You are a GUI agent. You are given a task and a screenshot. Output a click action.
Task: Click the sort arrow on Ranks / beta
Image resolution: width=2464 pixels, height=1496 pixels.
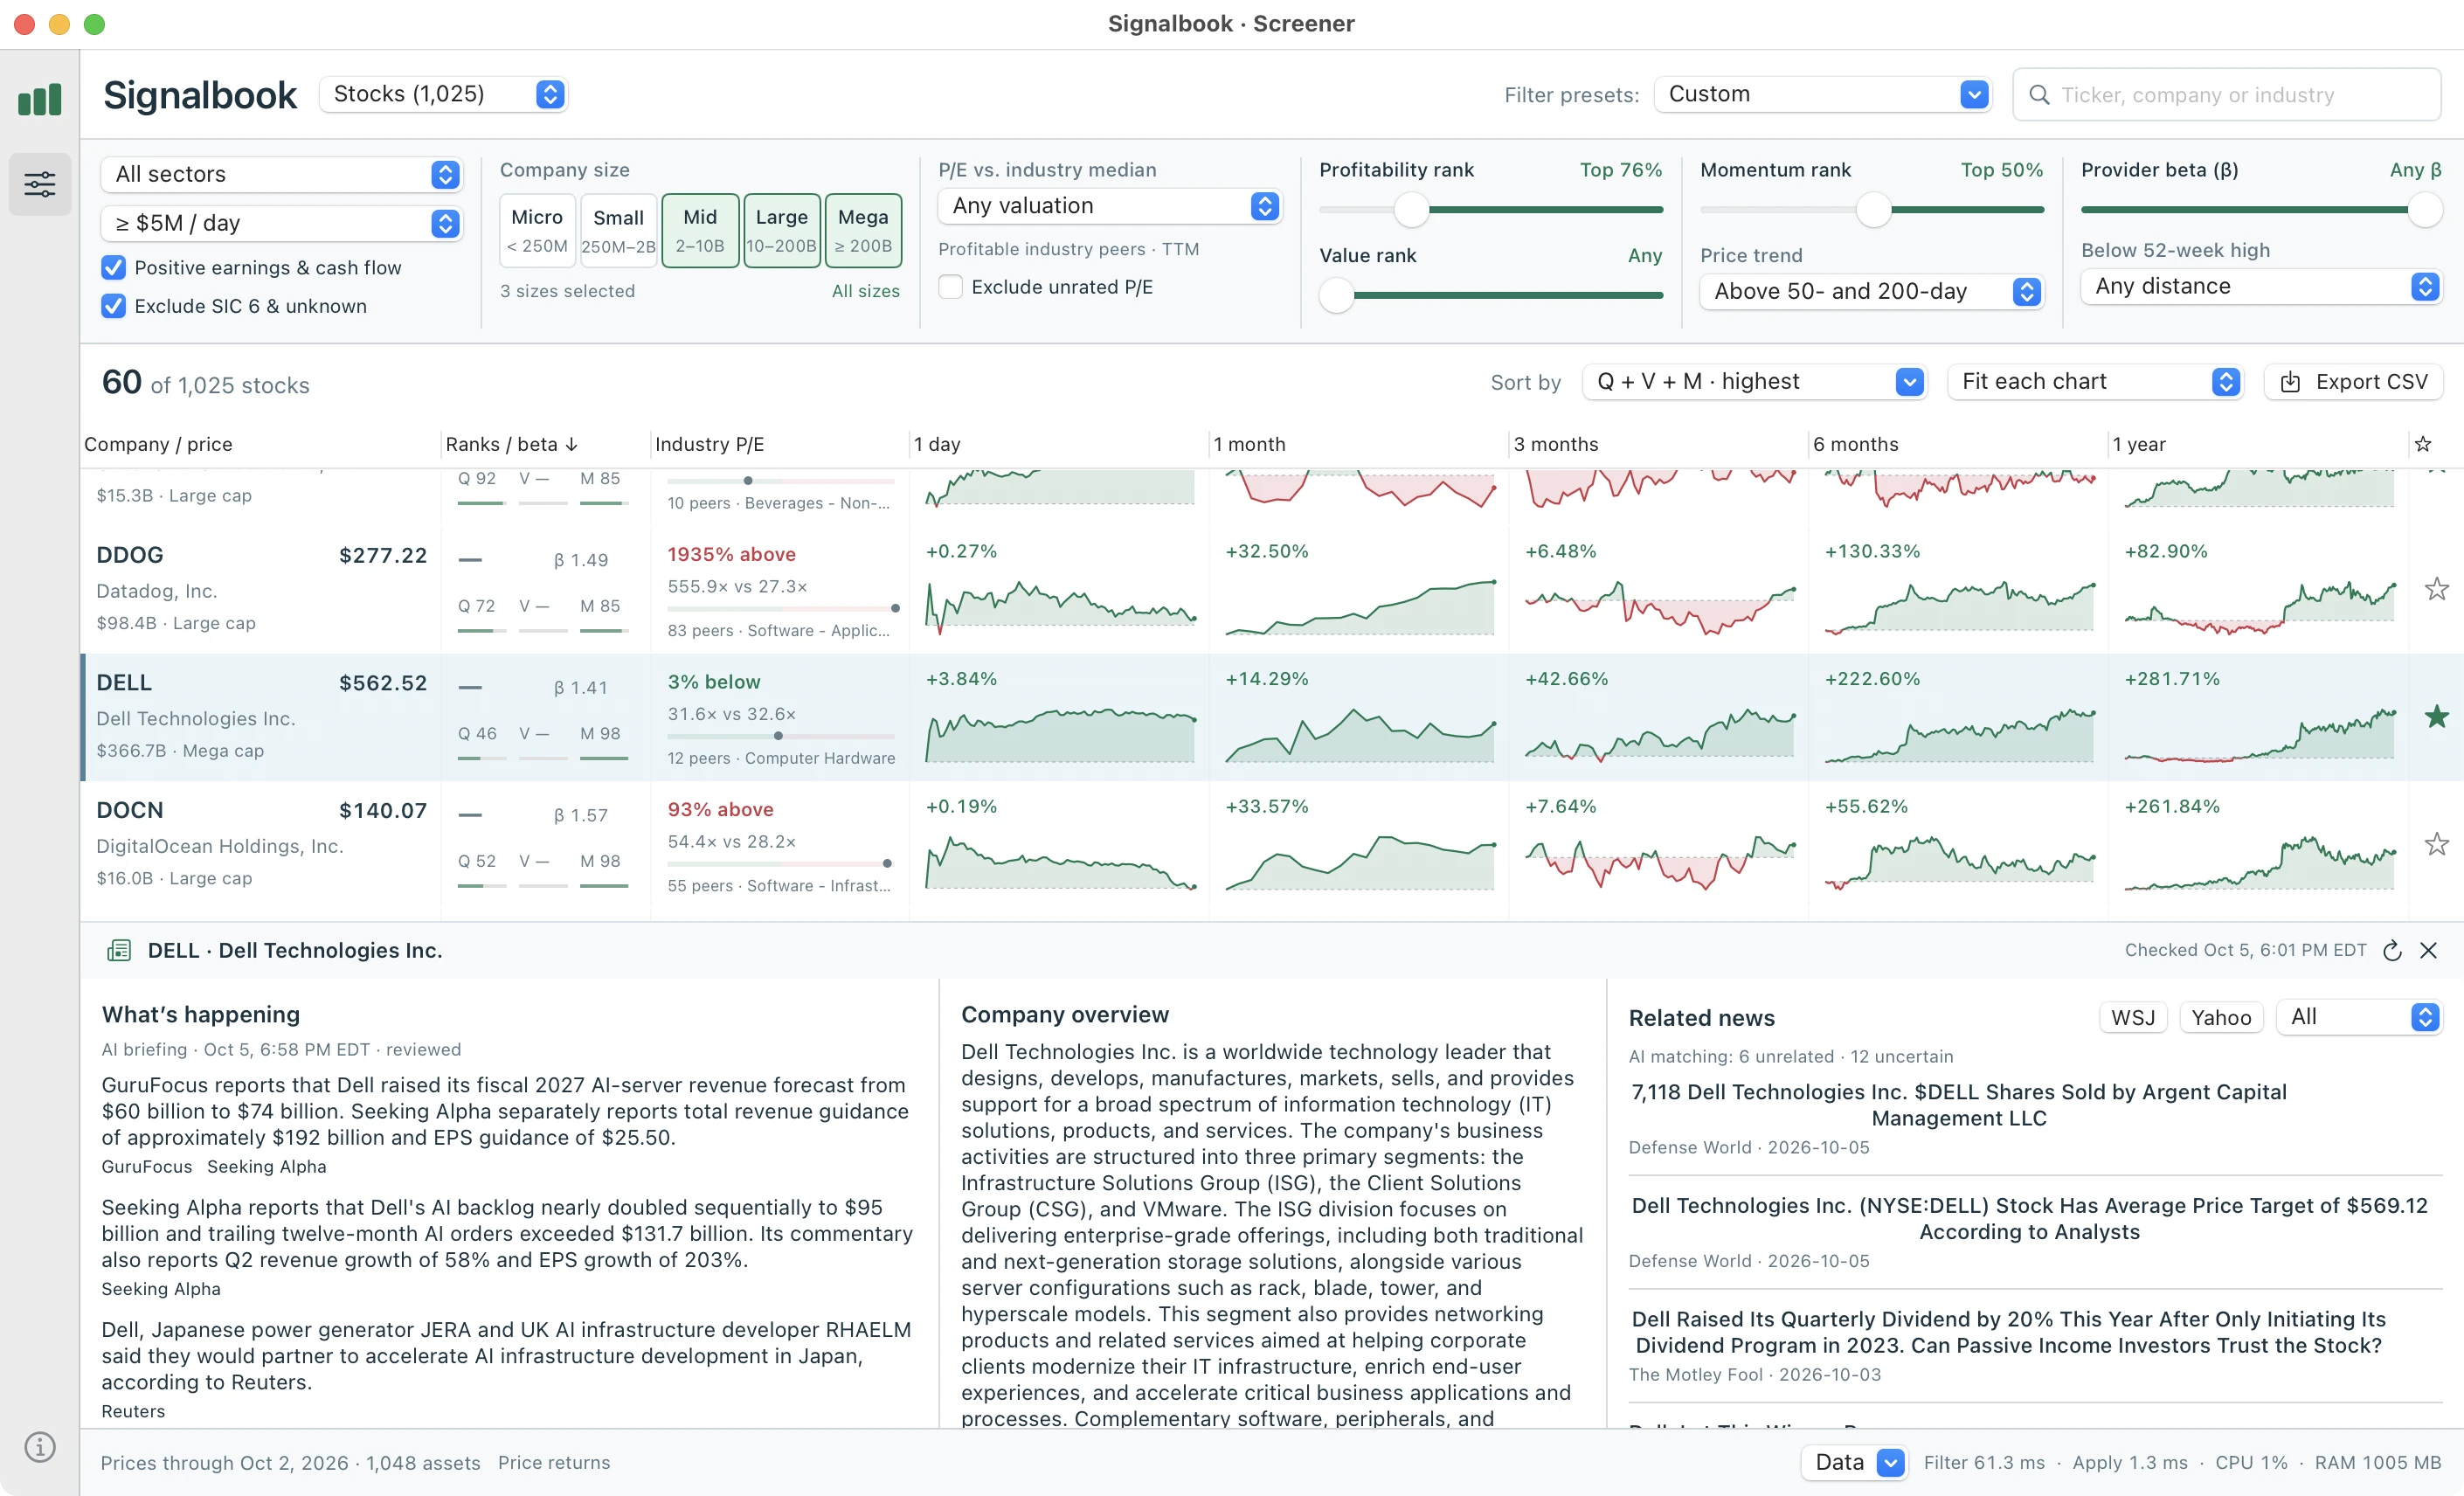click(x=572, y=444)
